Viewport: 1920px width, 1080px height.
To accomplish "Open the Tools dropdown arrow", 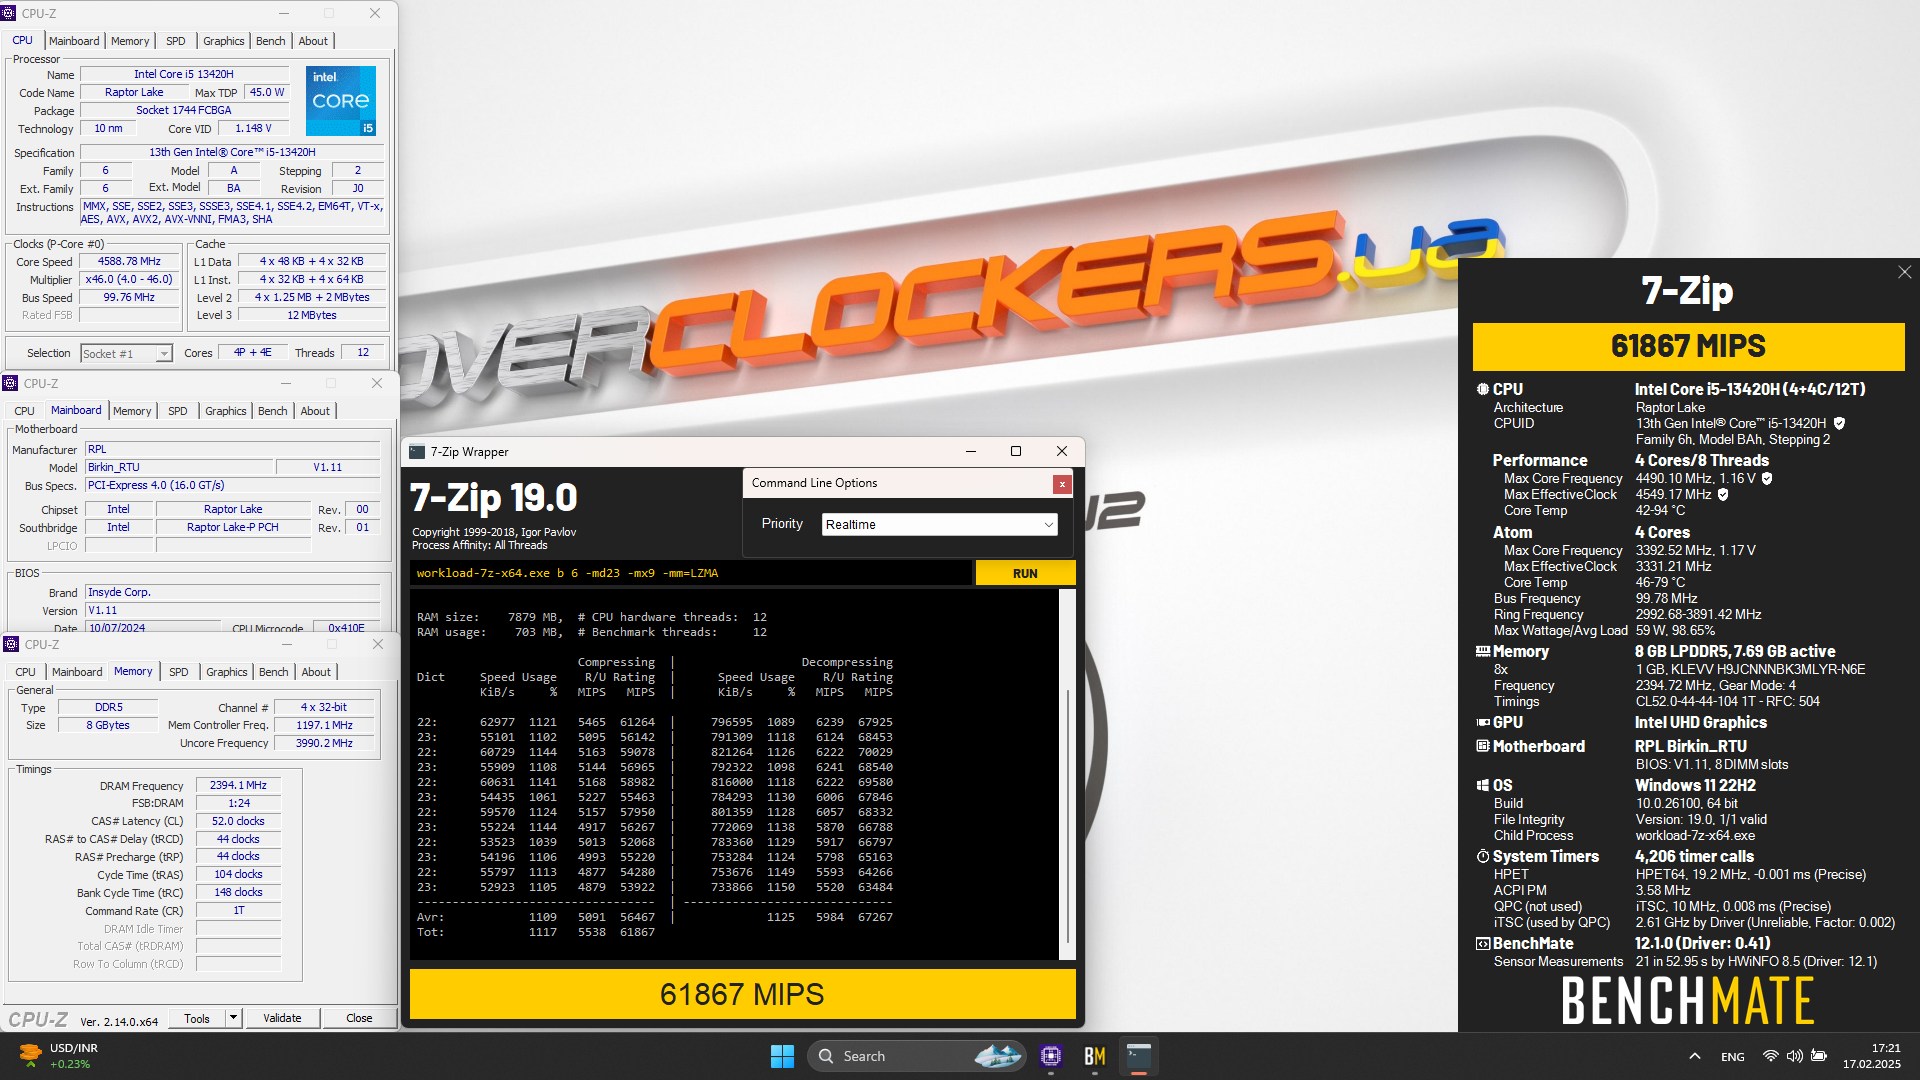I will pos(233,1018).
